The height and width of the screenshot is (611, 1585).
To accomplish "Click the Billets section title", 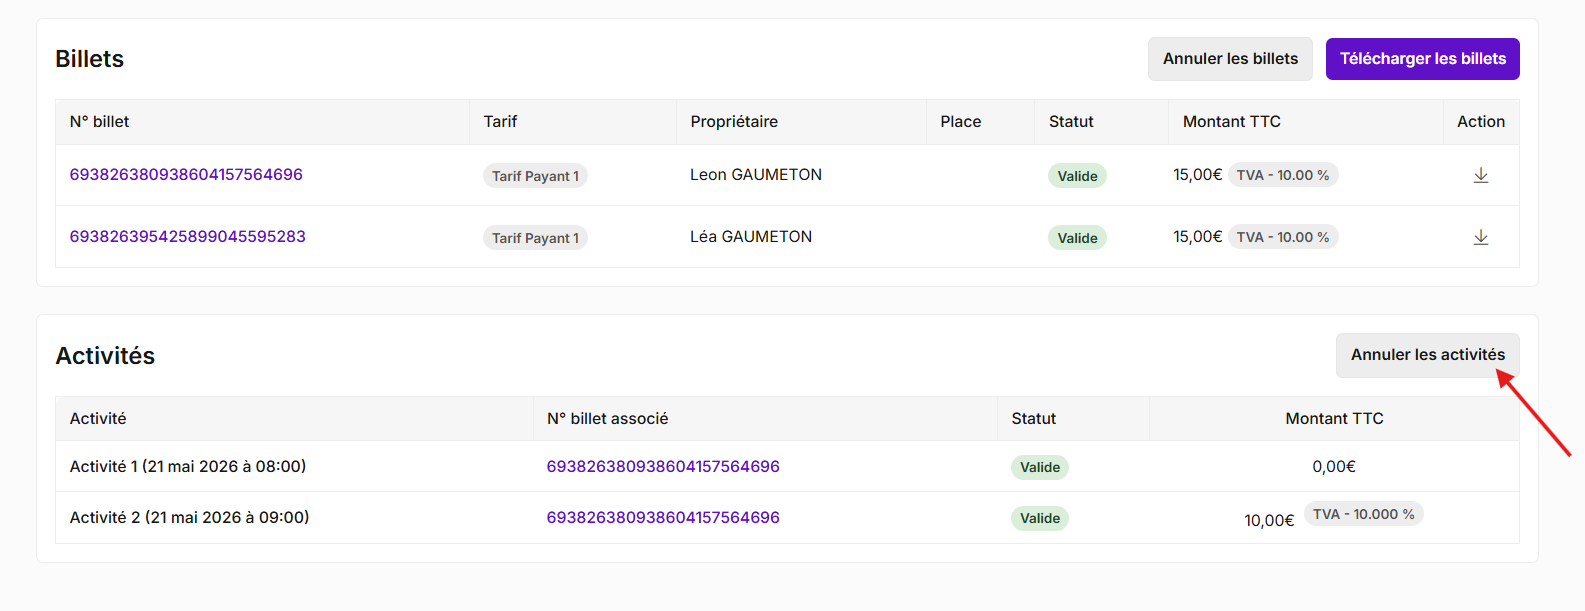I will [x=90, y=59].
